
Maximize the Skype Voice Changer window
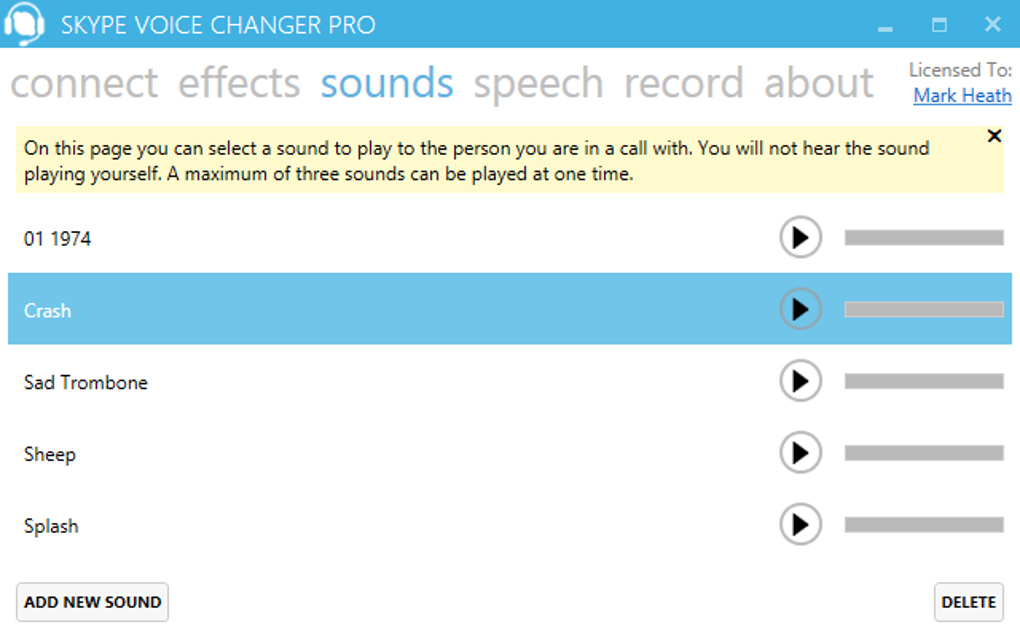[939, 25]
